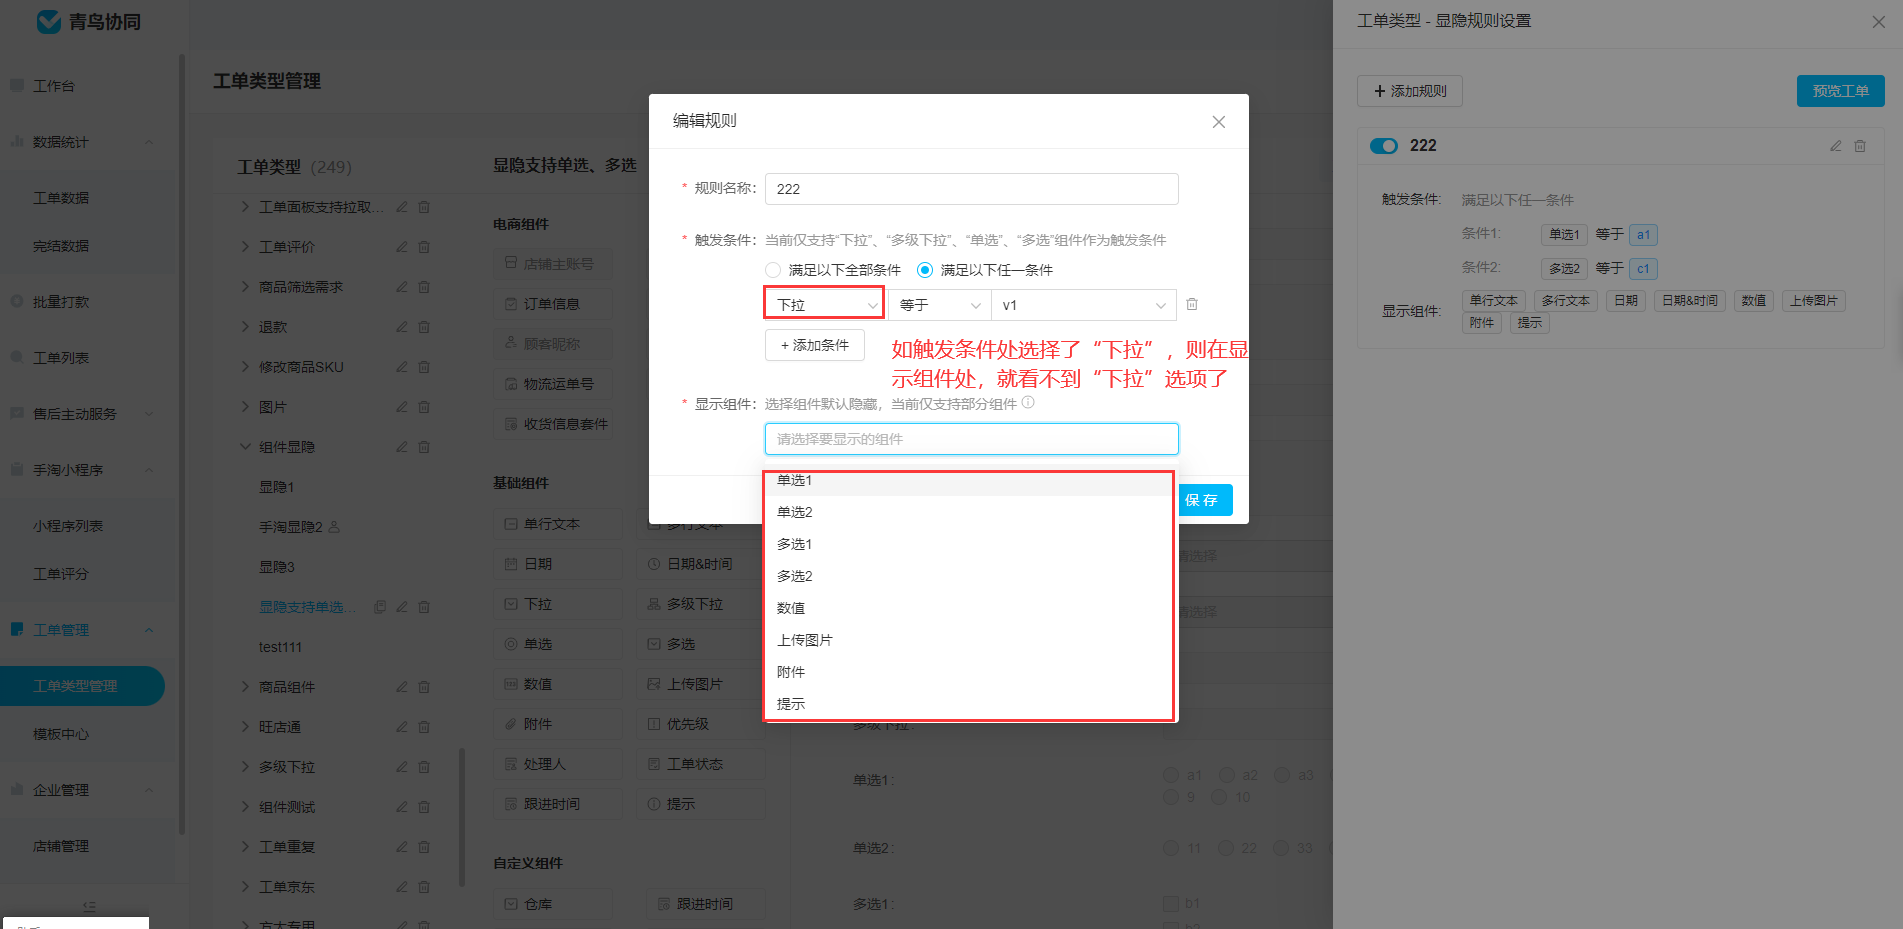Click the info icon beside 显示组件 hint

1028,403
